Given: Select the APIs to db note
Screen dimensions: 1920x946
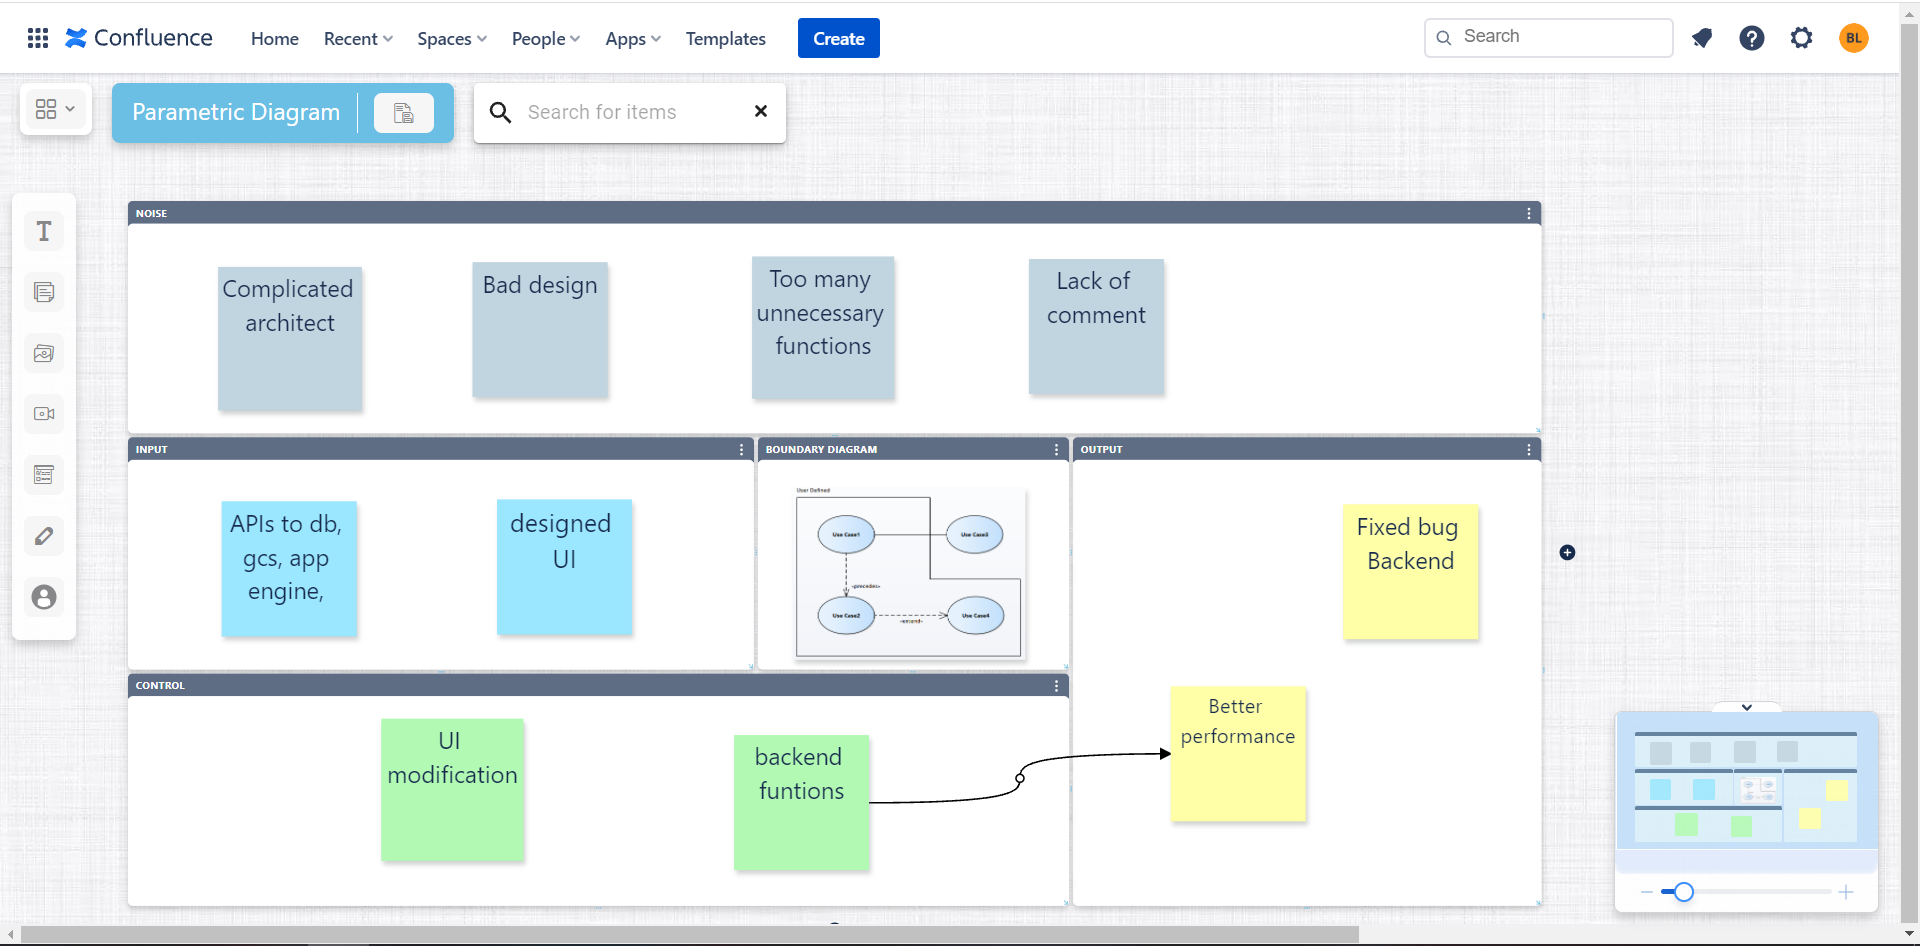Looking at the screenshot, I should [289, 569].
